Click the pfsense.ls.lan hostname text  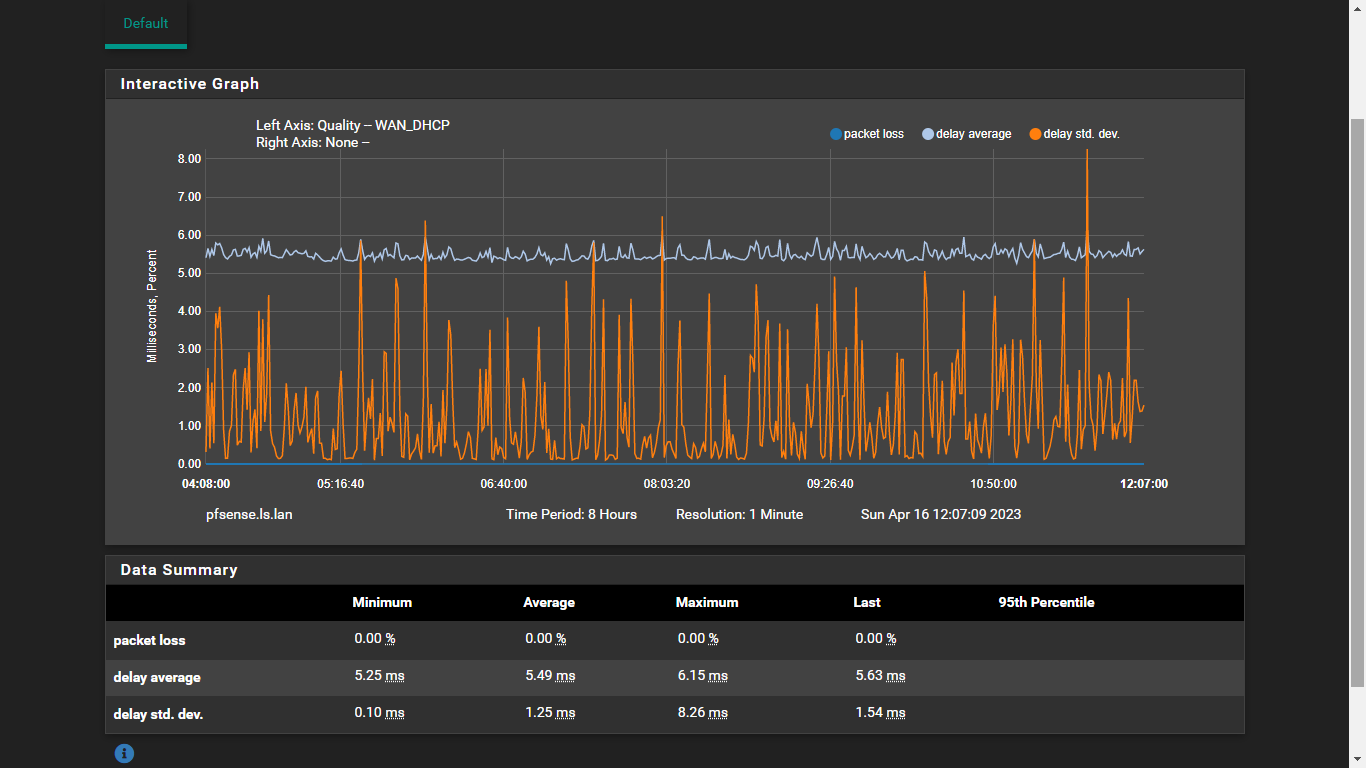pyautogui.click(x=249, y=514)
